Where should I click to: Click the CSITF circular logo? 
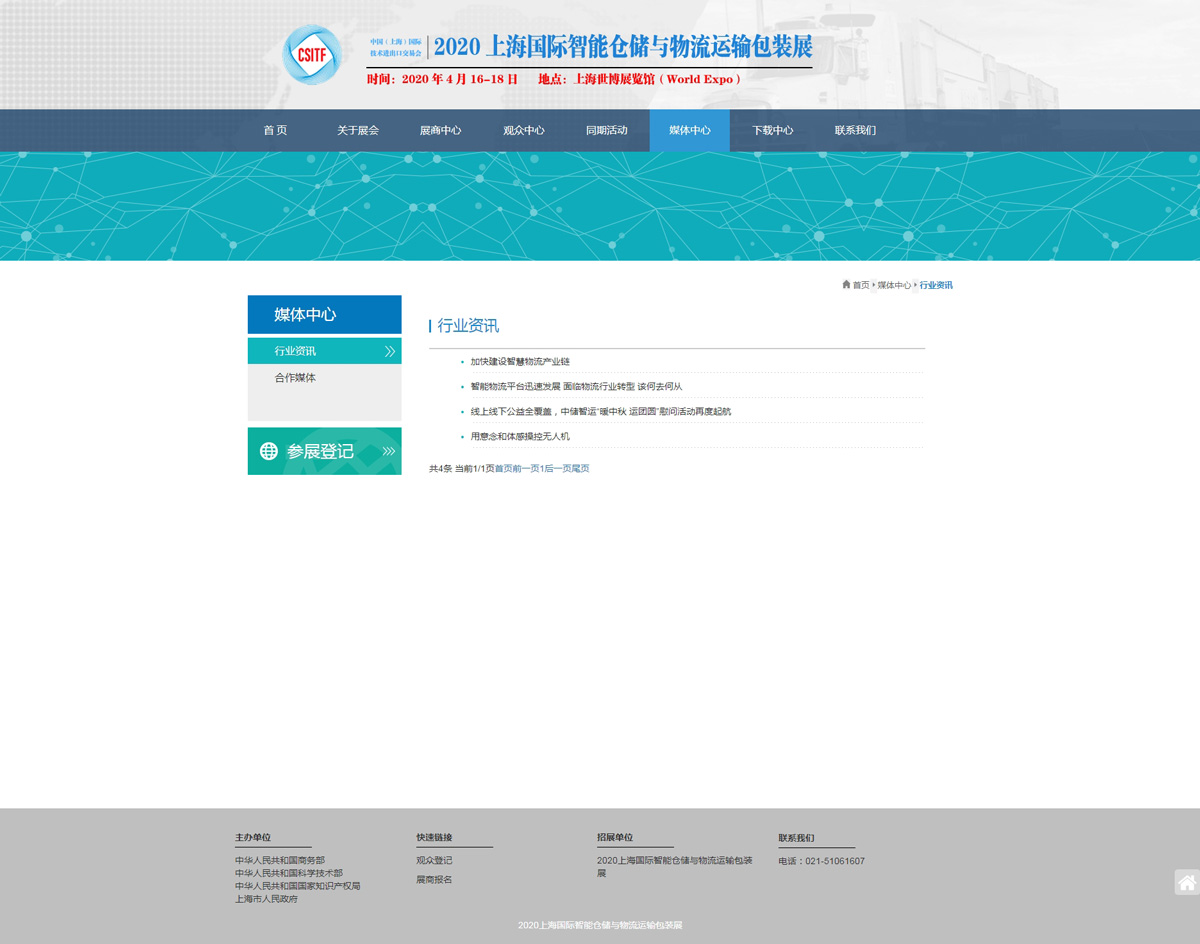pyautogui.click(x=312, y=55)
